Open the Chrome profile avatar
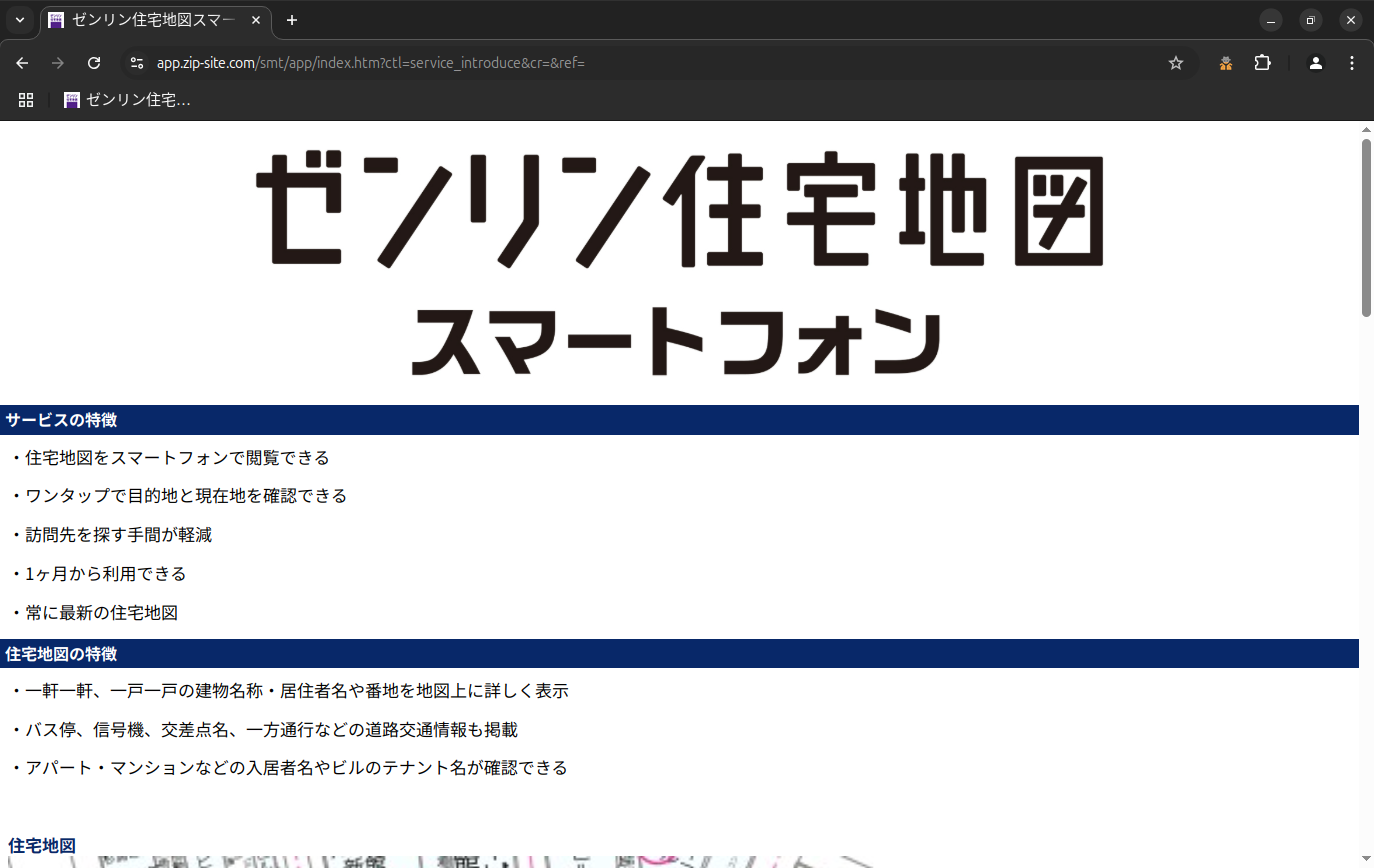This screenshot has height=868, width=1374. (1316, 63)
